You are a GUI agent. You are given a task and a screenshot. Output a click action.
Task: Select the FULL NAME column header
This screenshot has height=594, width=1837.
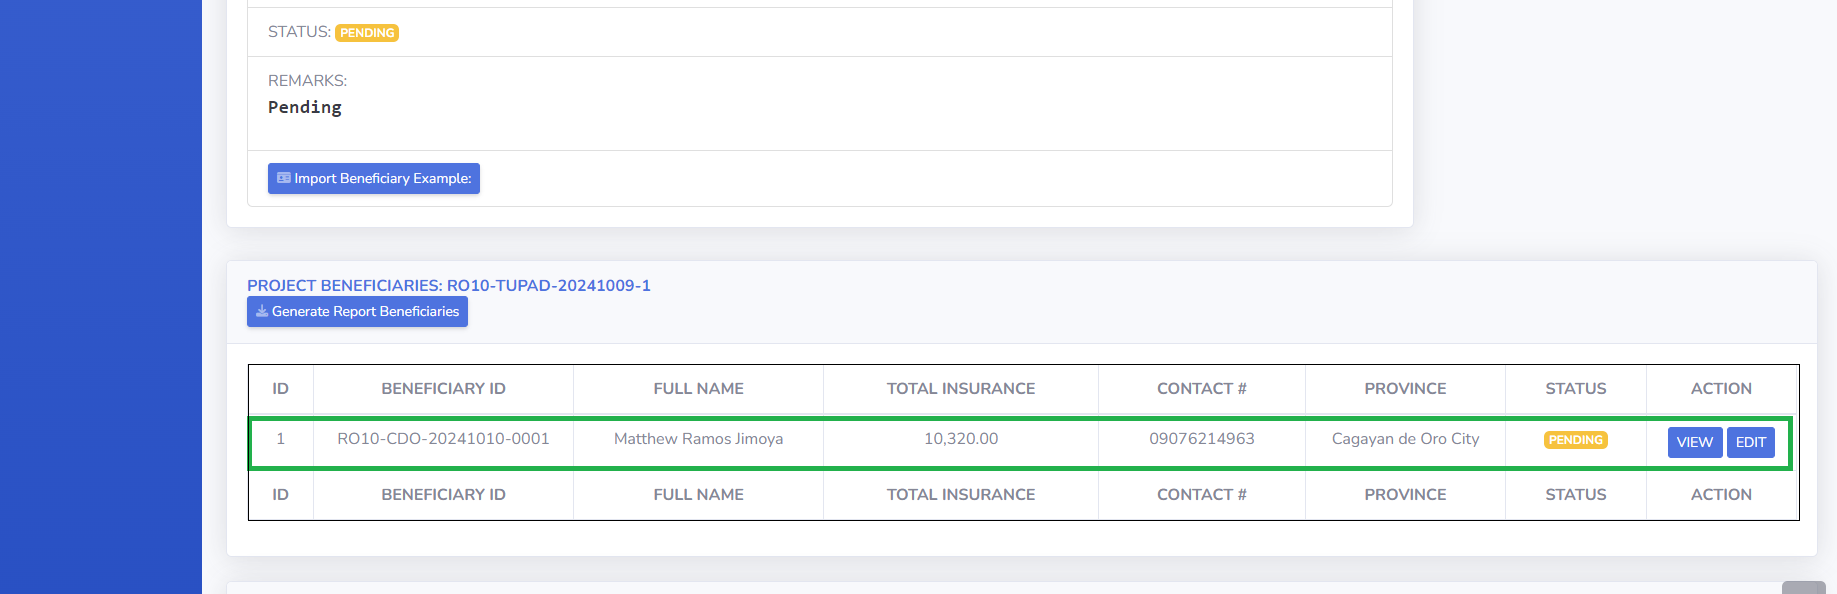tap(698, 388)
